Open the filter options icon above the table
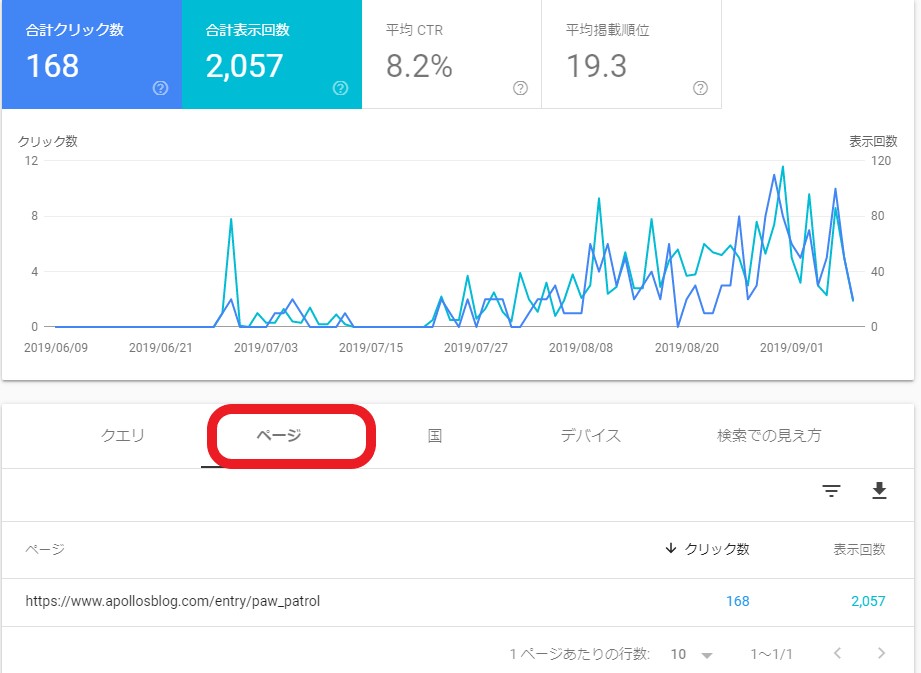 click(830, 491)
